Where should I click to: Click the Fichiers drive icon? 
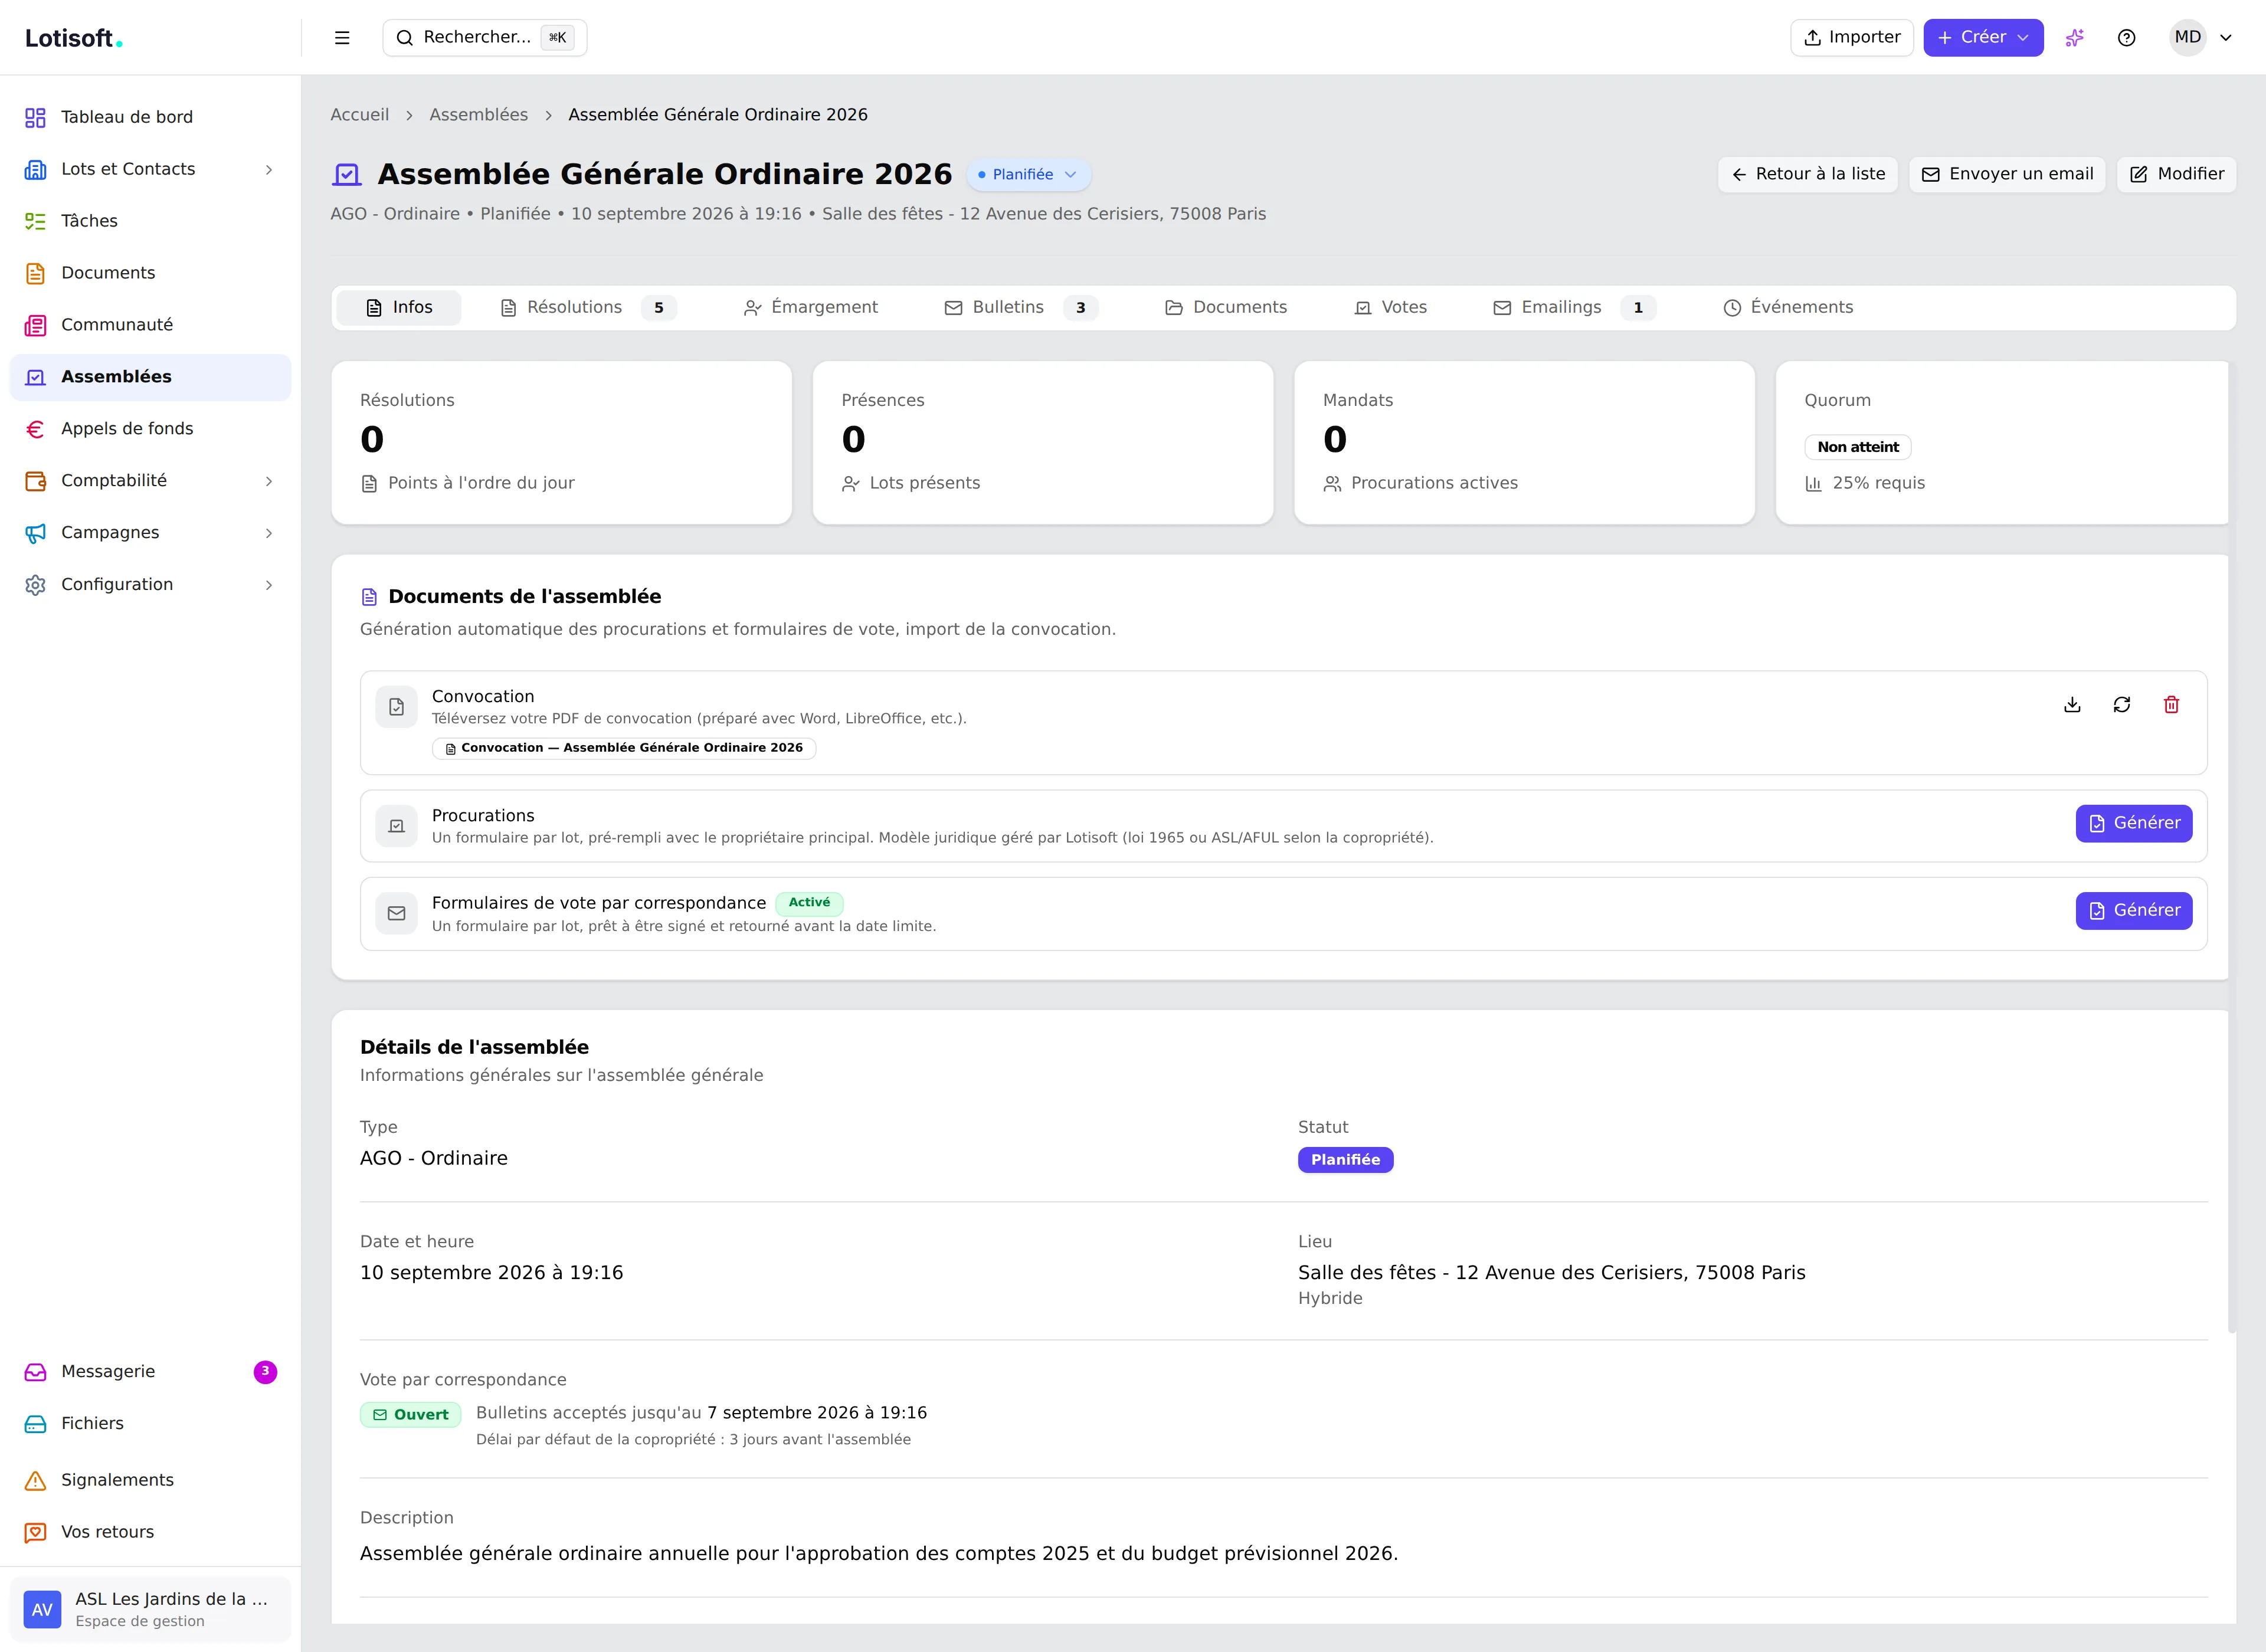click(x=35, y=1424)
